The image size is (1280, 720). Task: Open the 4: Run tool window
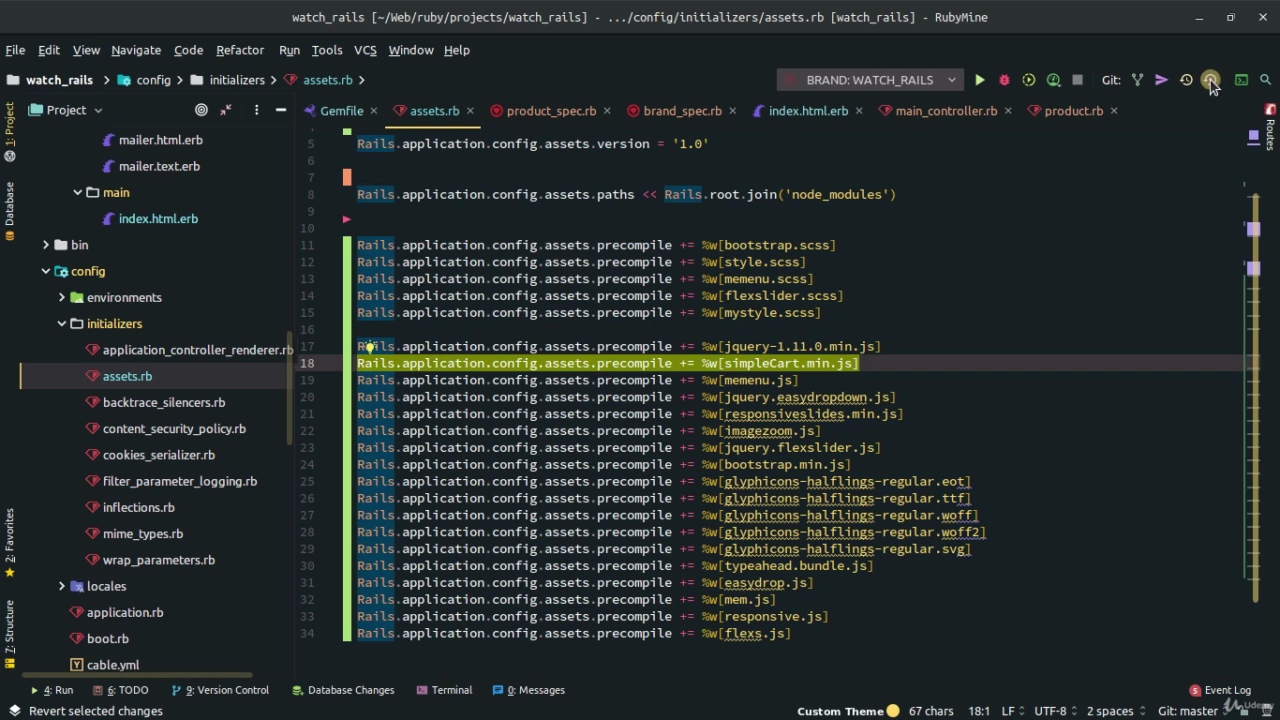(x=52, y=690)
